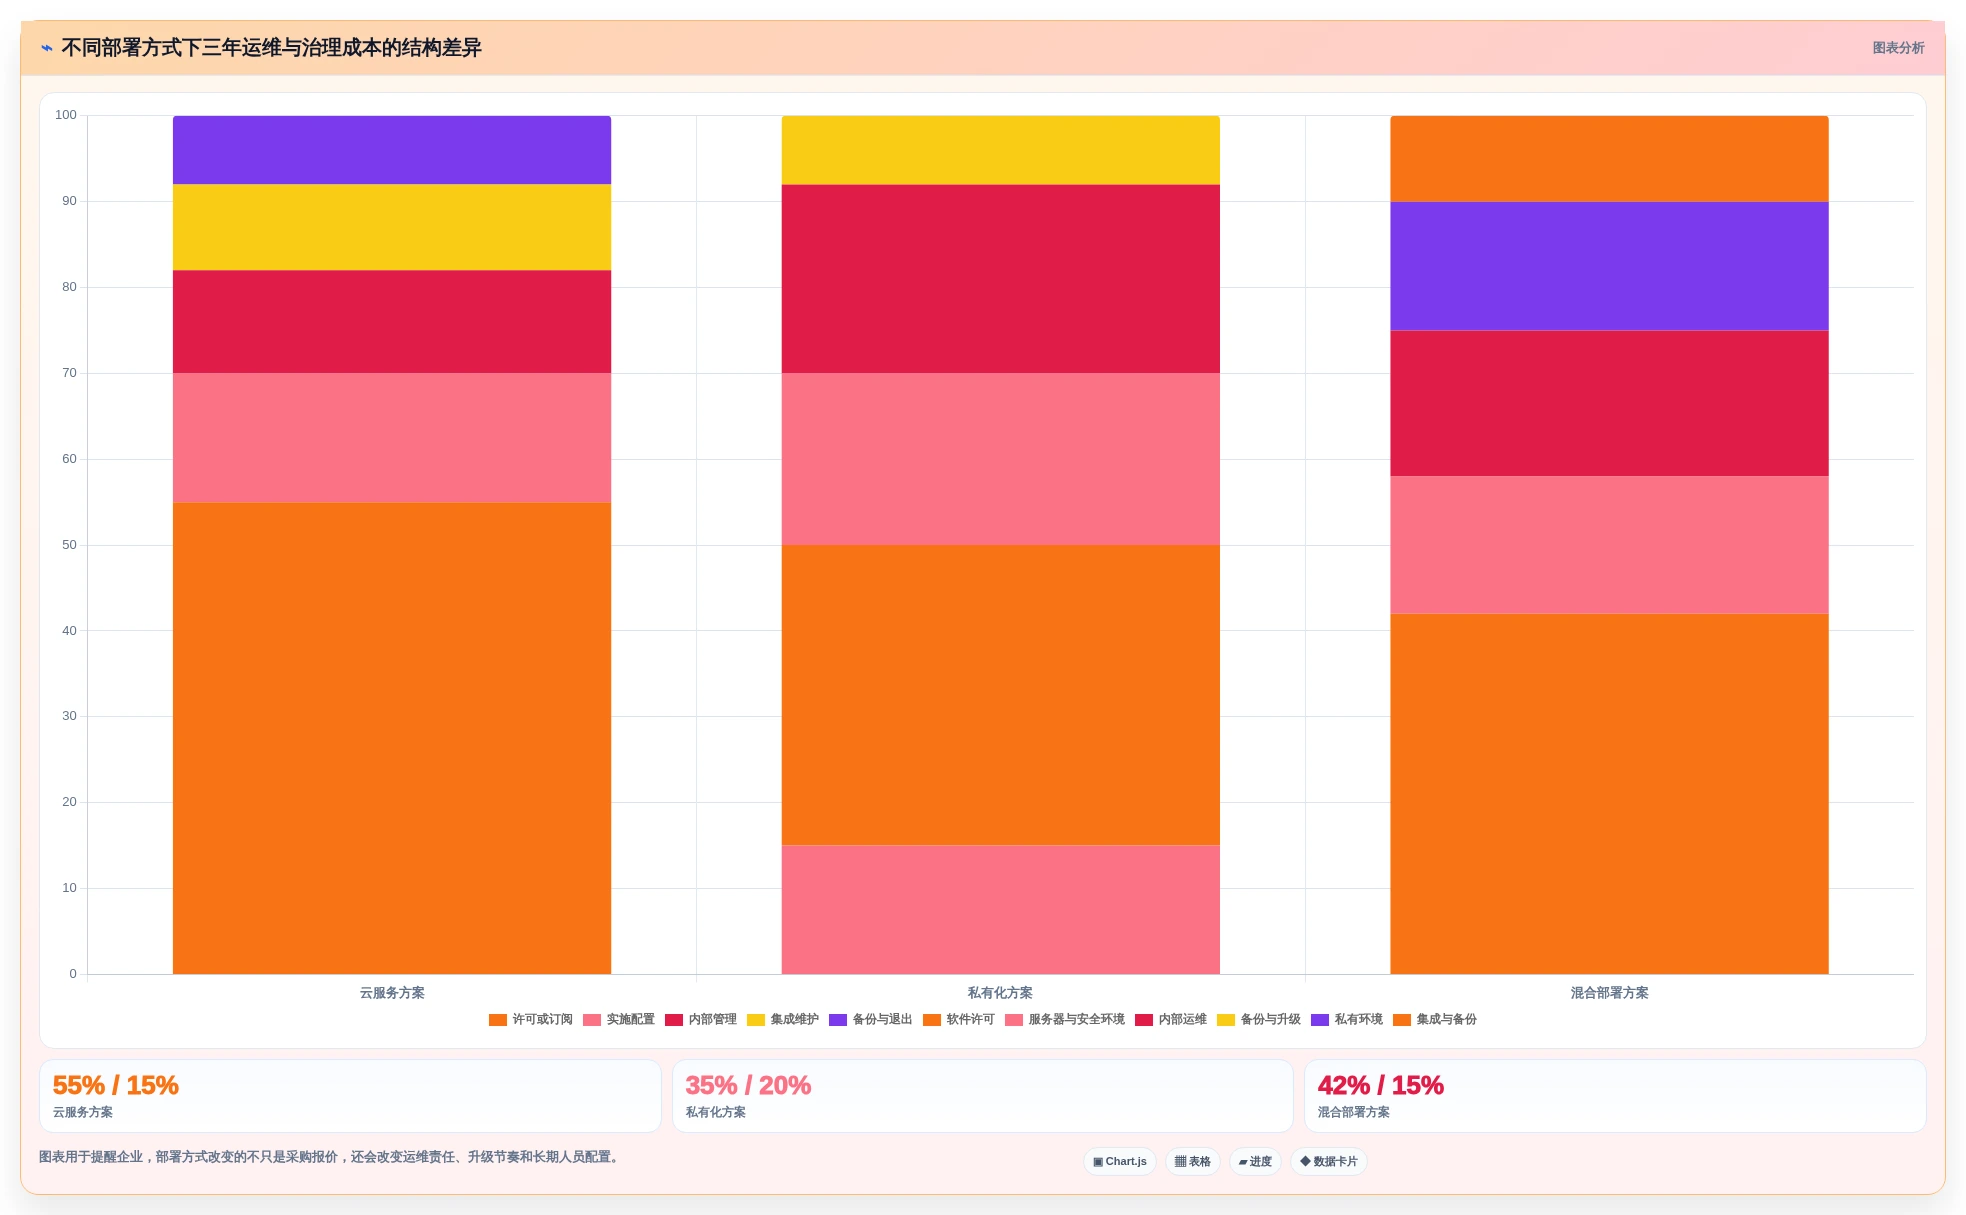
Task: Hide the 内部管理 series via legend
Action: click(700, 1020)
